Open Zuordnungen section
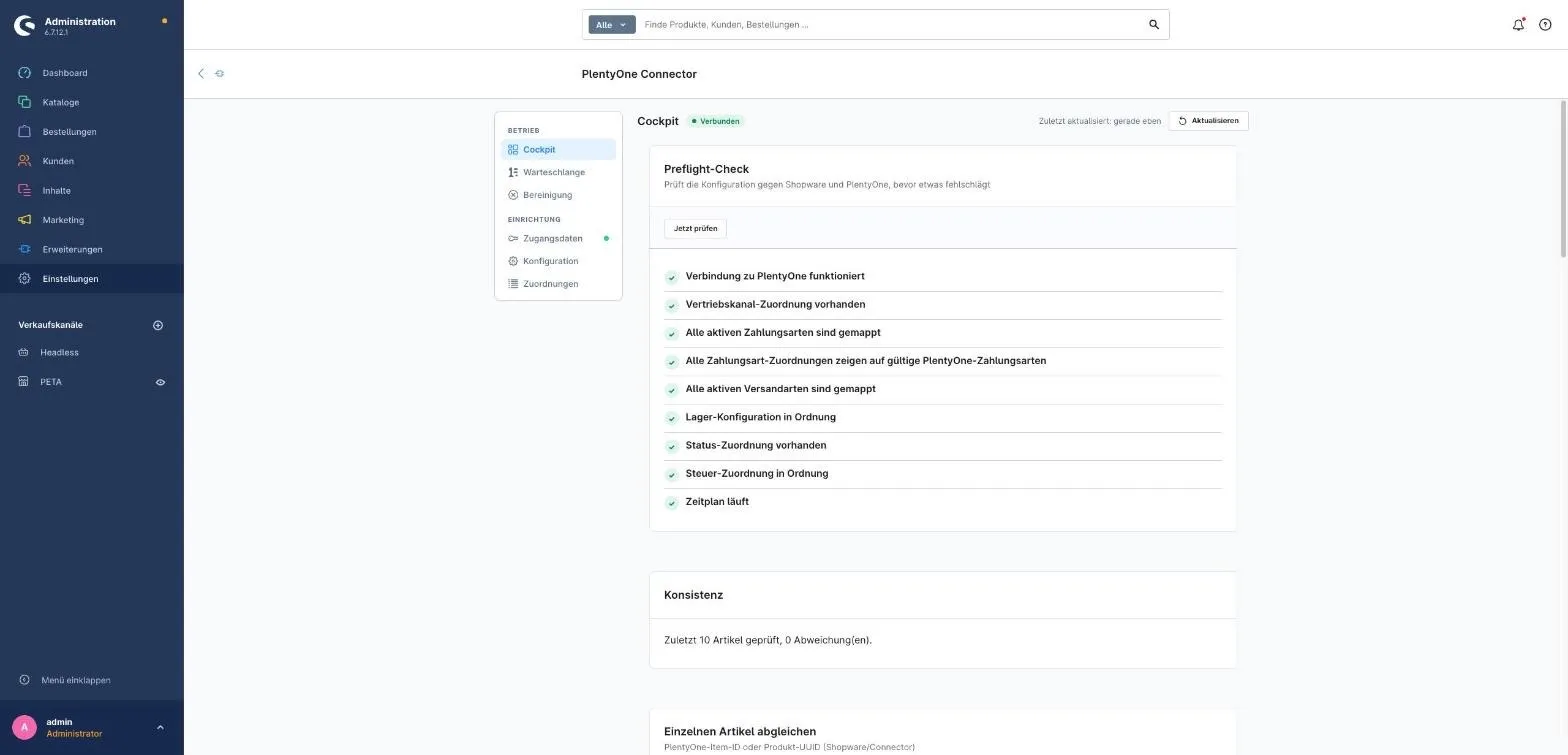Screen dimensions: 1568x755 pyautogui.click(x=558, y=284)
